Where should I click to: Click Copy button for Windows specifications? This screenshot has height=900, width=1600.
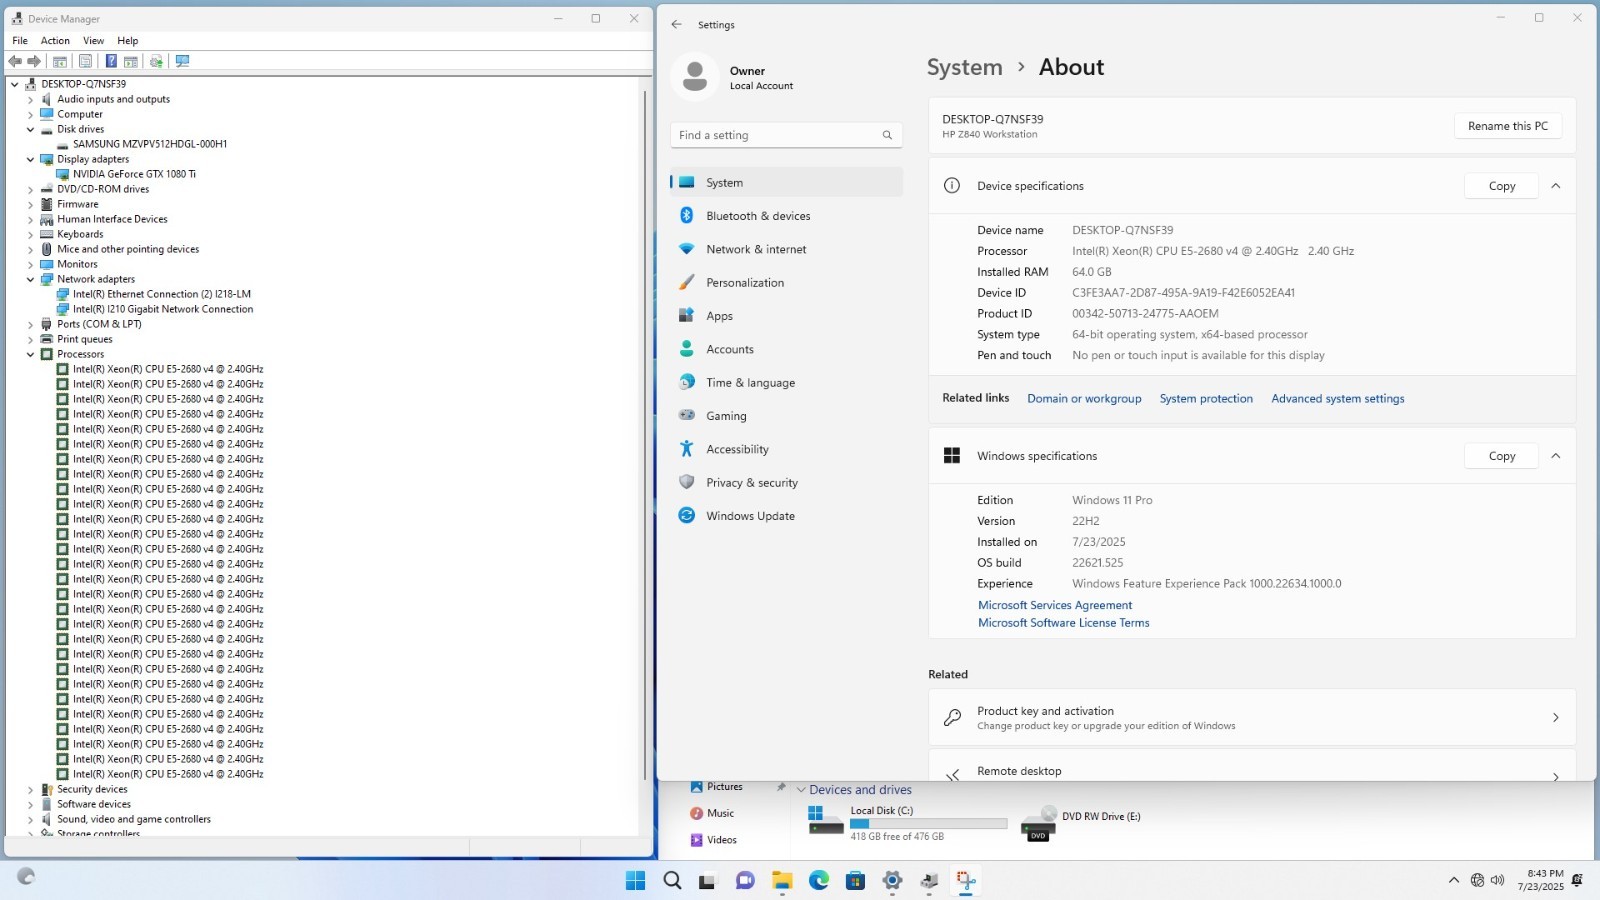point(1501,456)
